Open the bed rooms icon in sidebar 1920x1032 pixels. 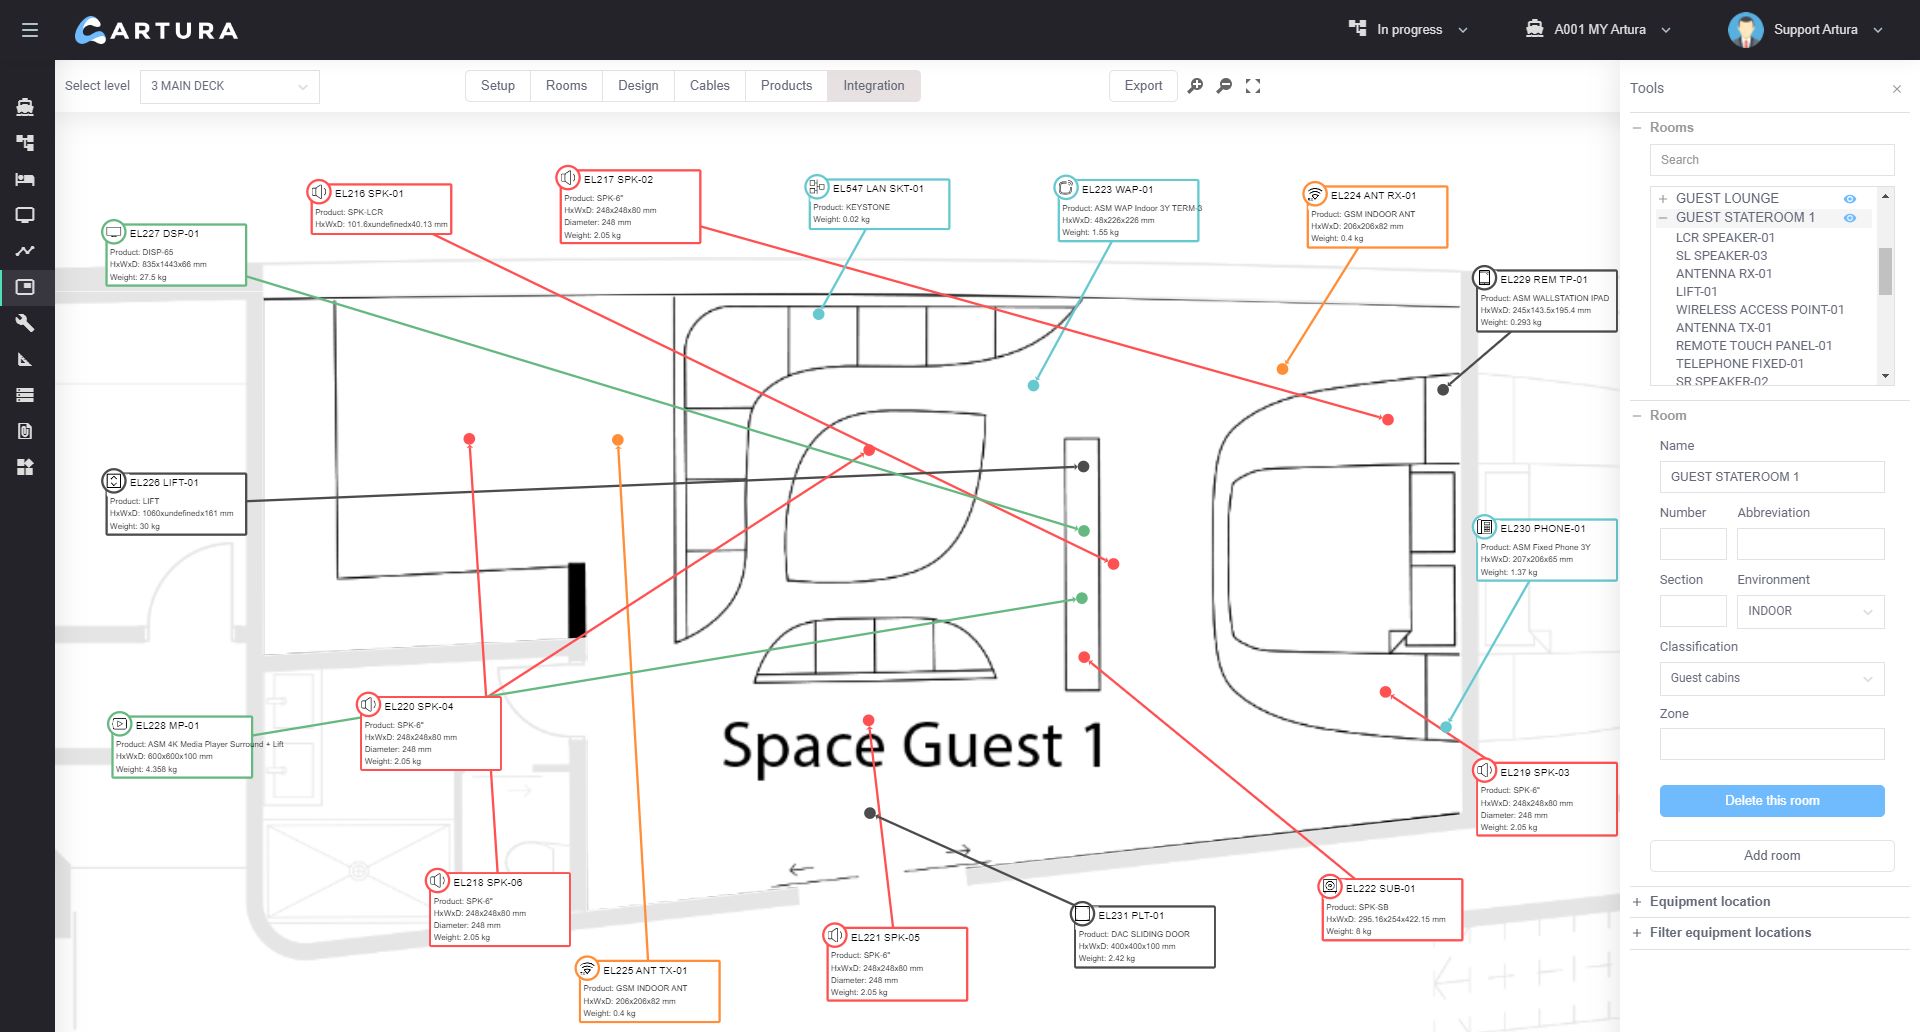(26, 179)
